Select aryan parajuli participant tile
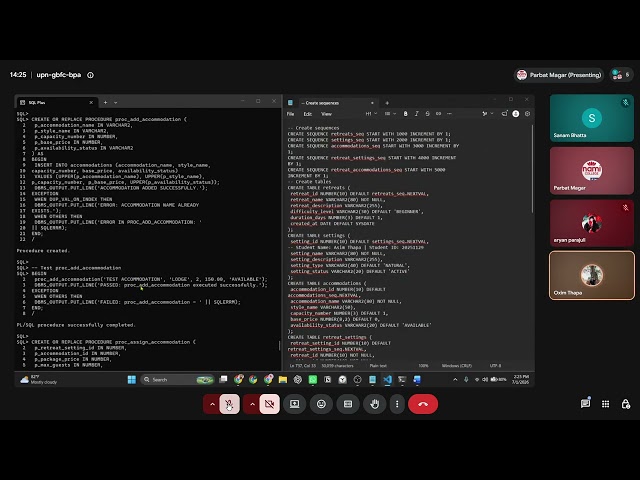Viewport: 640px width, 480px height. click(591, 223)
